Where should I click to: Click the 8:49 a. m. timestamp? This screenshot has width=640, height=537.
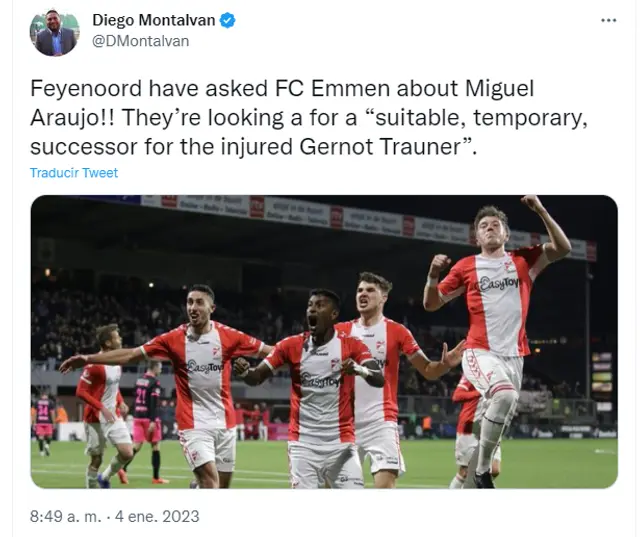coord(65,516)
